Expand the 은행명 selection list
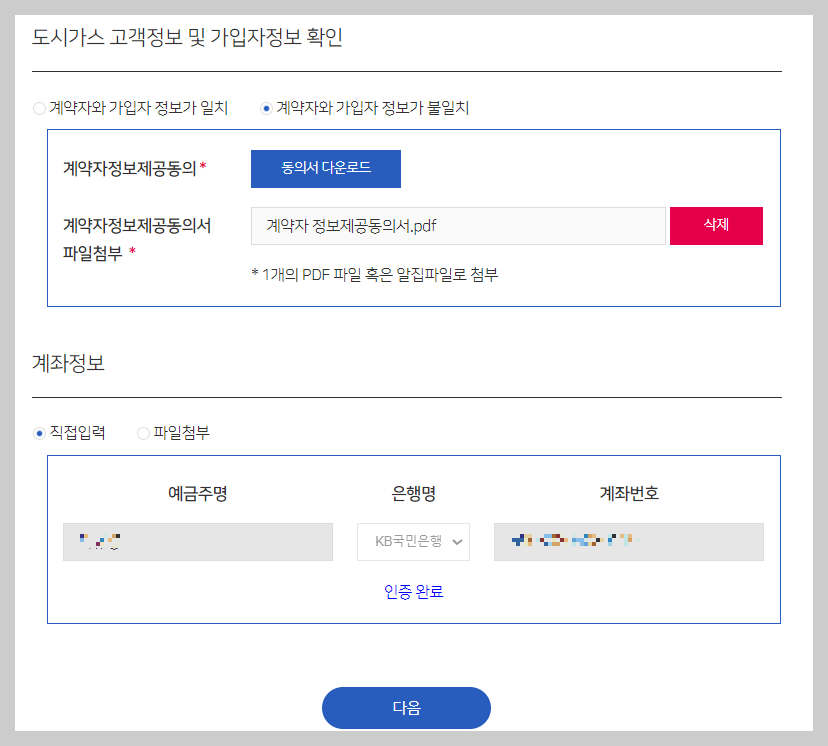Image resolution: width=828 pixels, height=746 pixels. pyautogui.click(x=413, y=541)
